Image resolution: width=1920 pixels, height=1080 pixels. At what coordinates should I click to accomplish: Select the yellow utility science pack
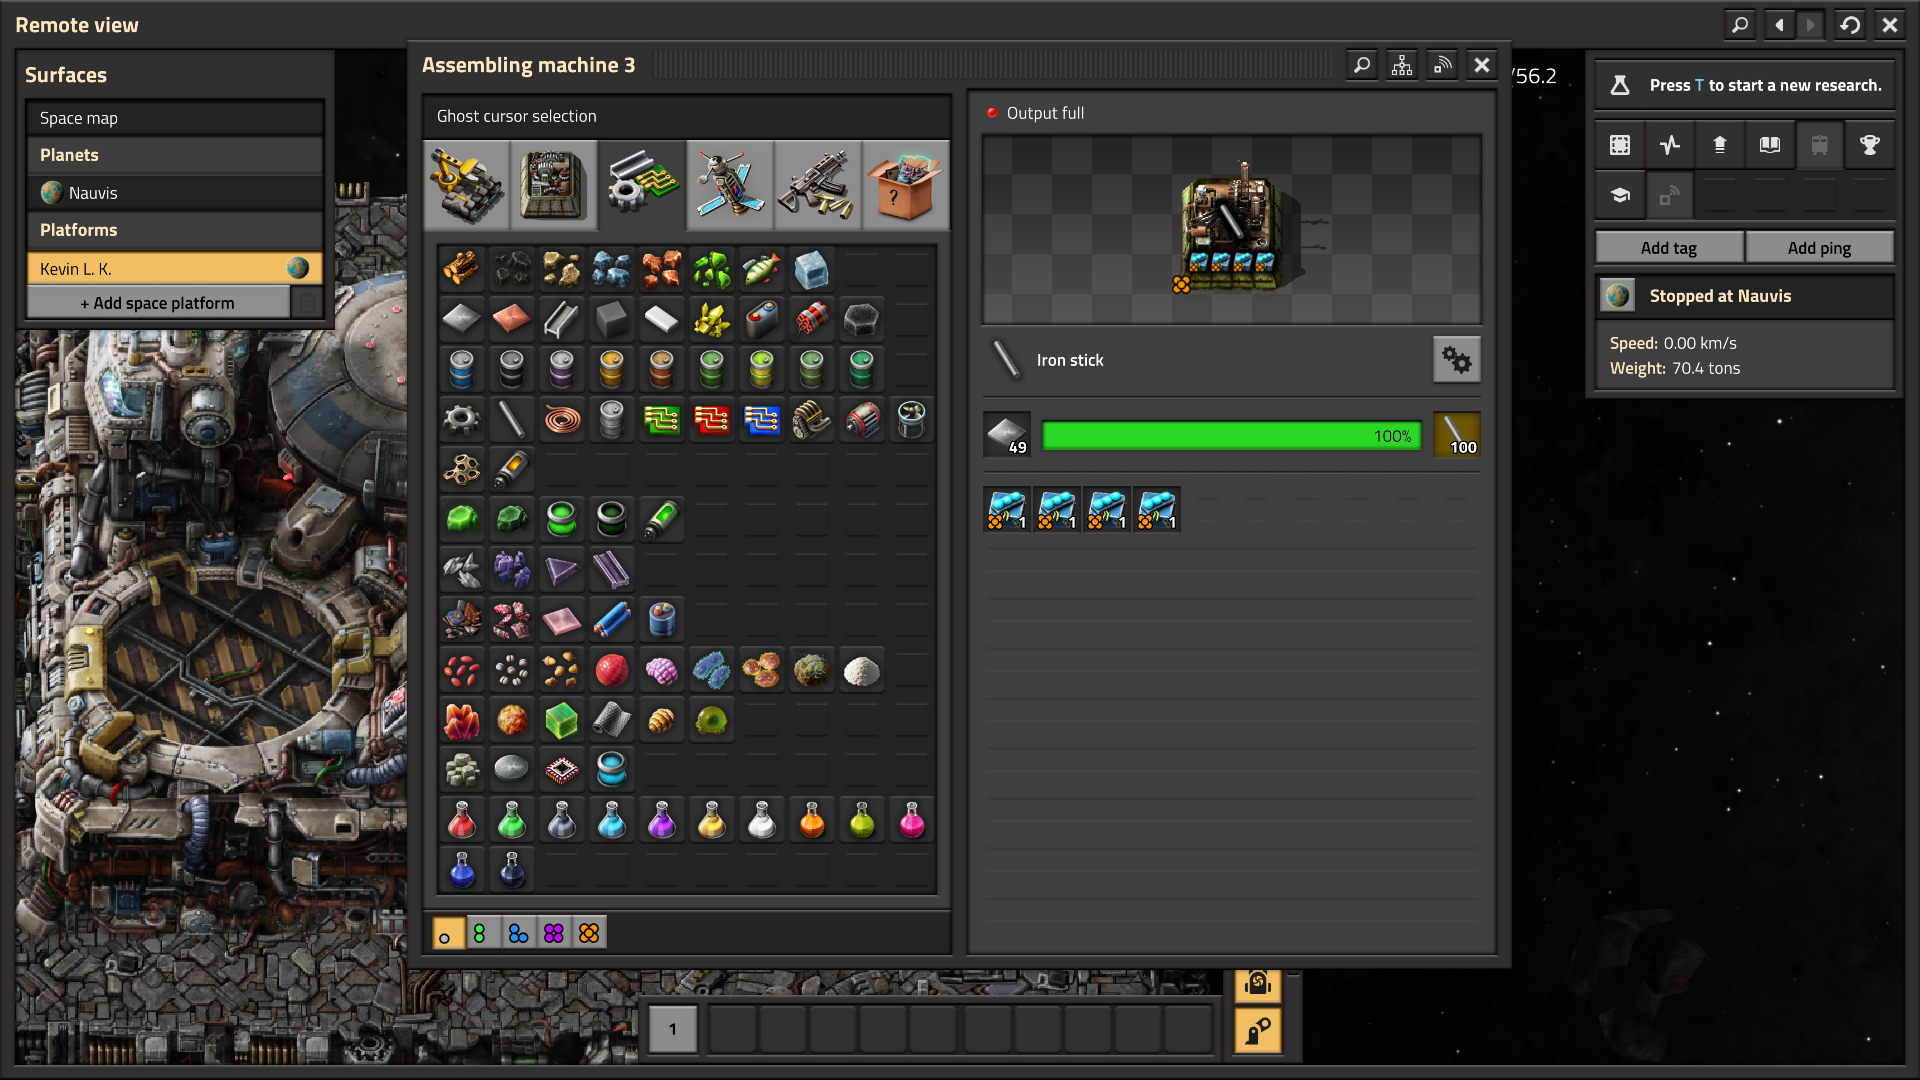point(712,820)
